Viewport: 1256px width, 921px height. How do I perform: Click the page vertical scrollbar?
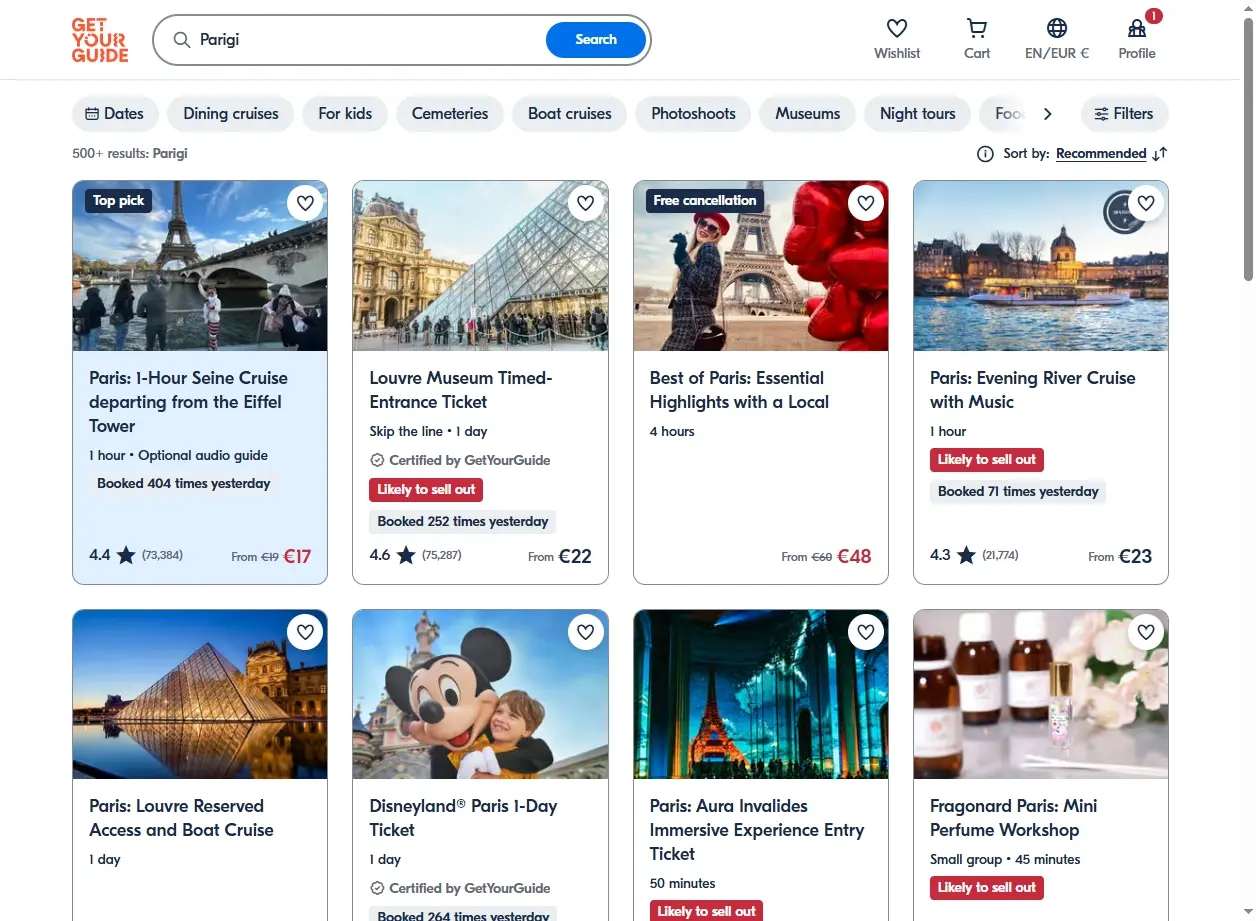(x=1248, y=150)
